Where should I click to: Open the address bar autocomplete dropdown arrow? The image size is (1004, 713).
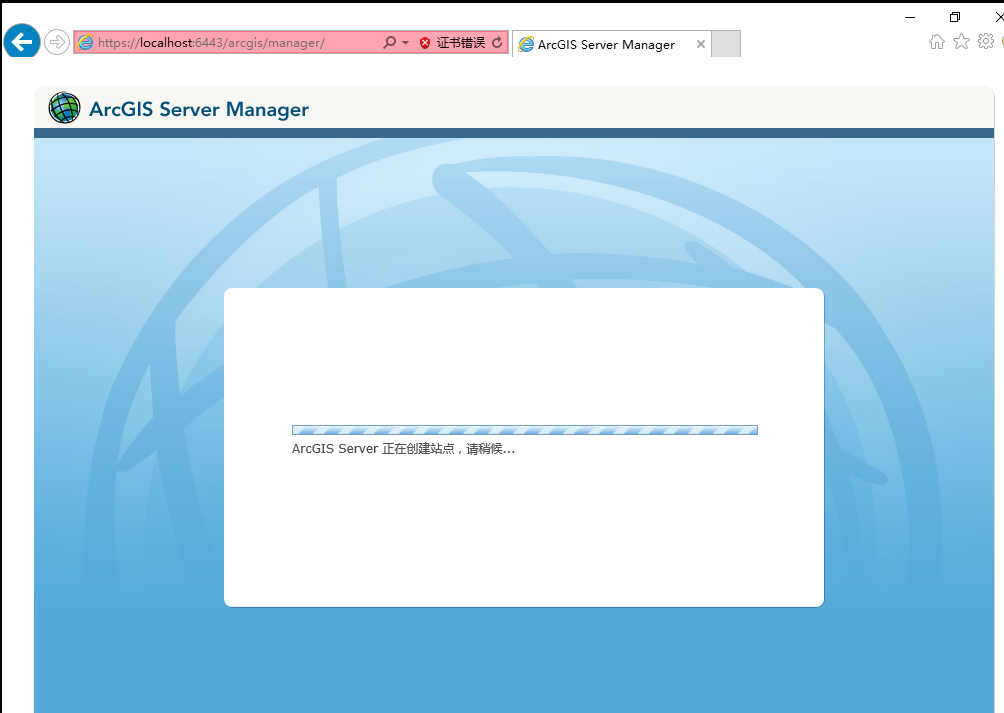click(405, 43)
